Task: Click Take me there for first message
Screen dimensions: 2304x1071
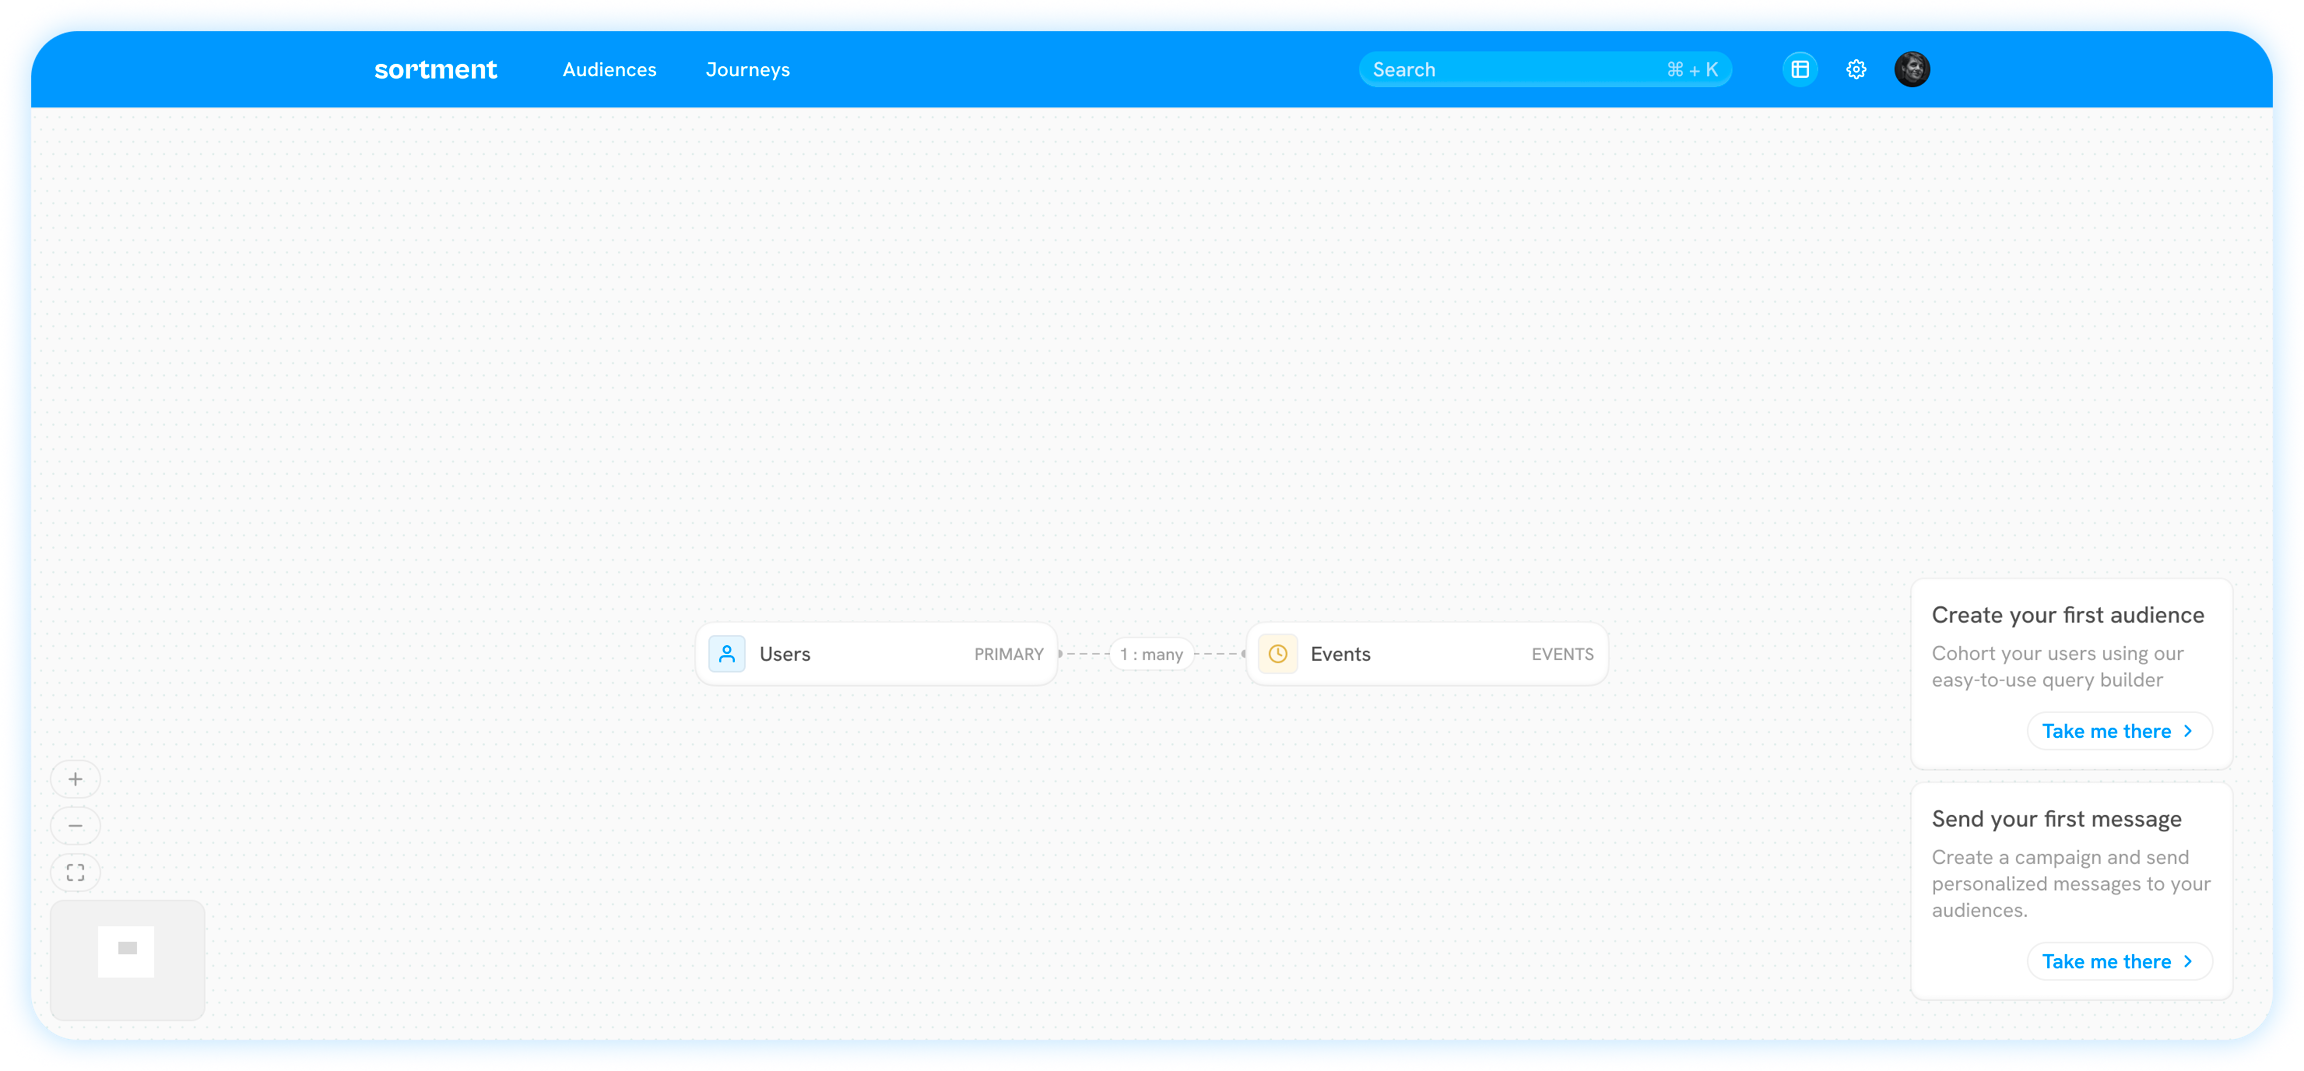Action: (2118, 961)
